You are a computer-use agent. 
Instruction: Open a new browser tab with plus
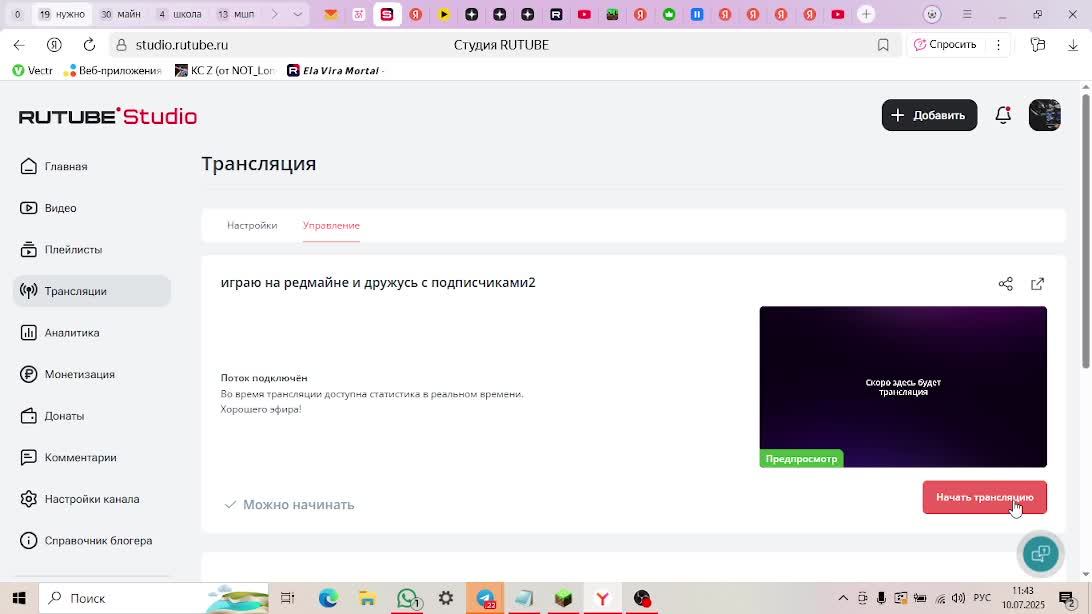pyautogui.click(x=866, y=14)
